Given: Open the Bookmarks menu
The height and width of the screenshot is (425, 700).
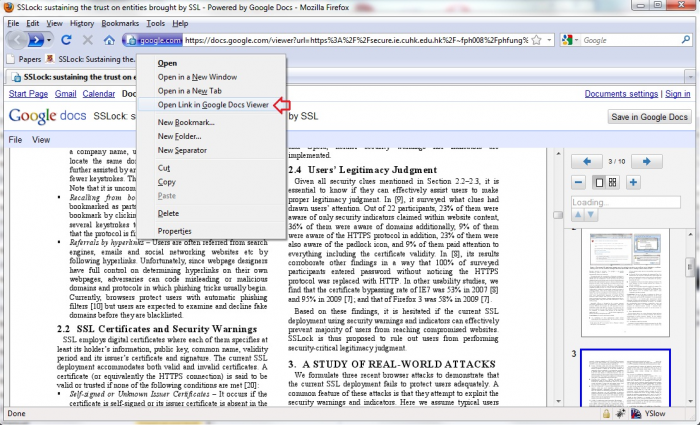Looking at the screenshot, I should click(x=120, y=24).
